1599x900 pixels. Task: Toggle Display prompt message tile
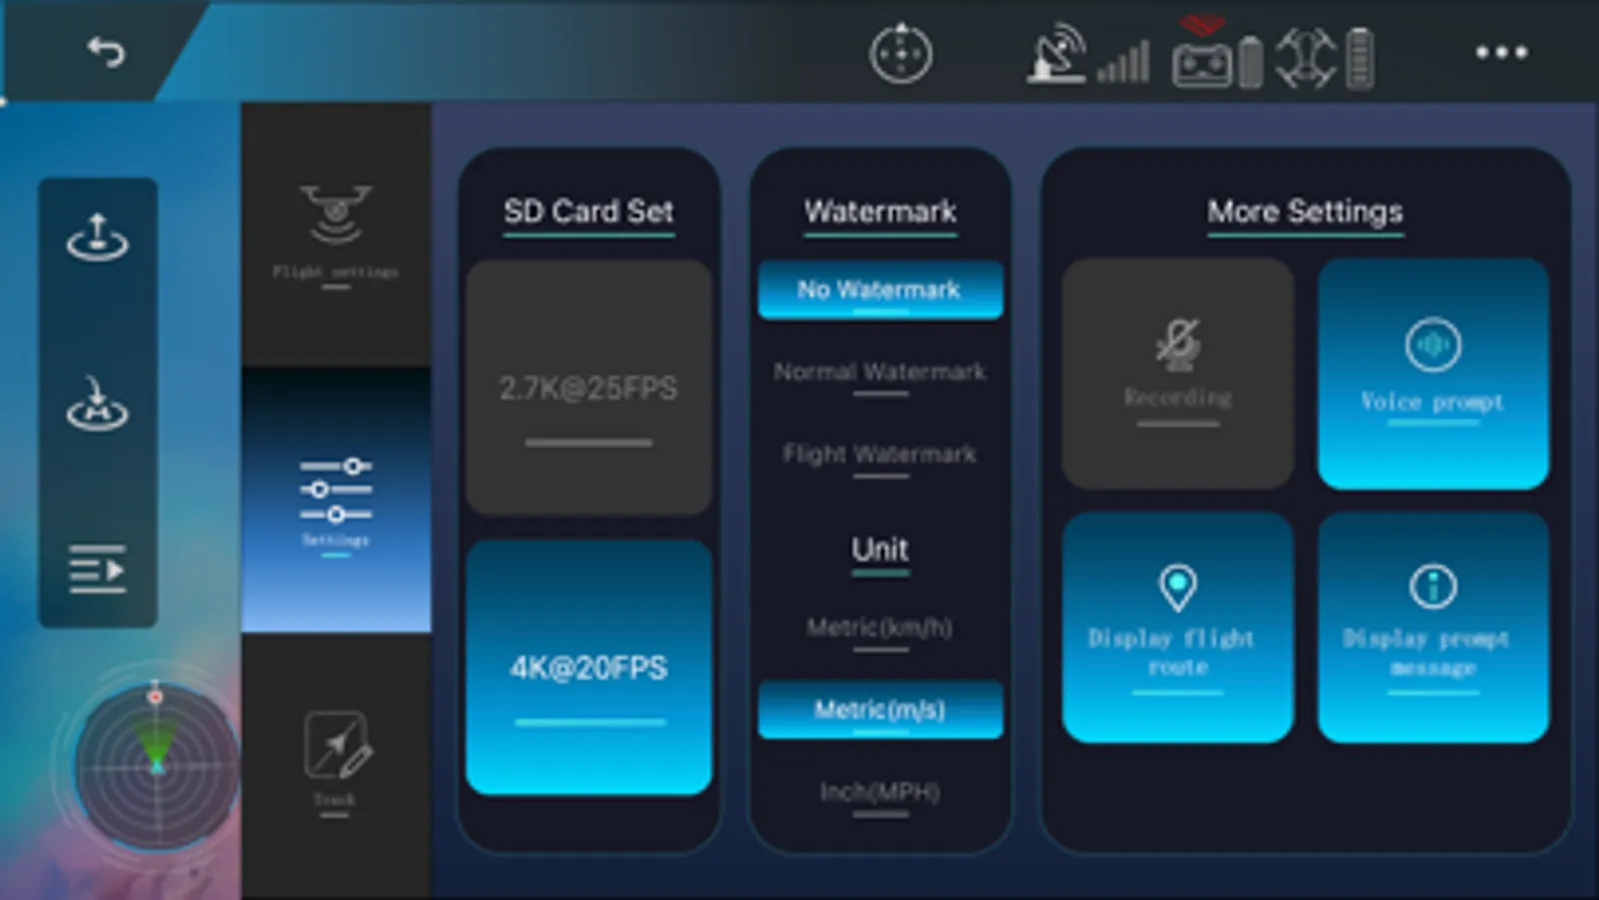click(x=1433, y=627)
